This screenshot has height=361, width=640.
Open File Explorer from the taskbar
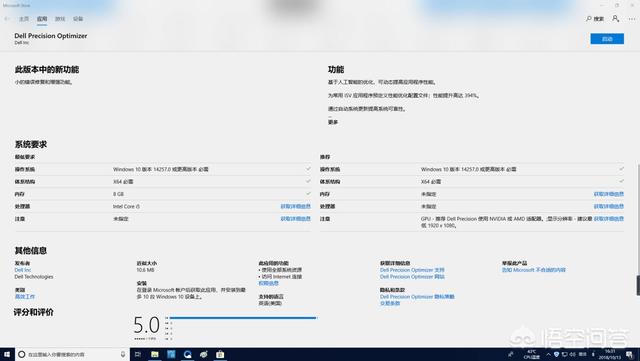coord(155,354)
